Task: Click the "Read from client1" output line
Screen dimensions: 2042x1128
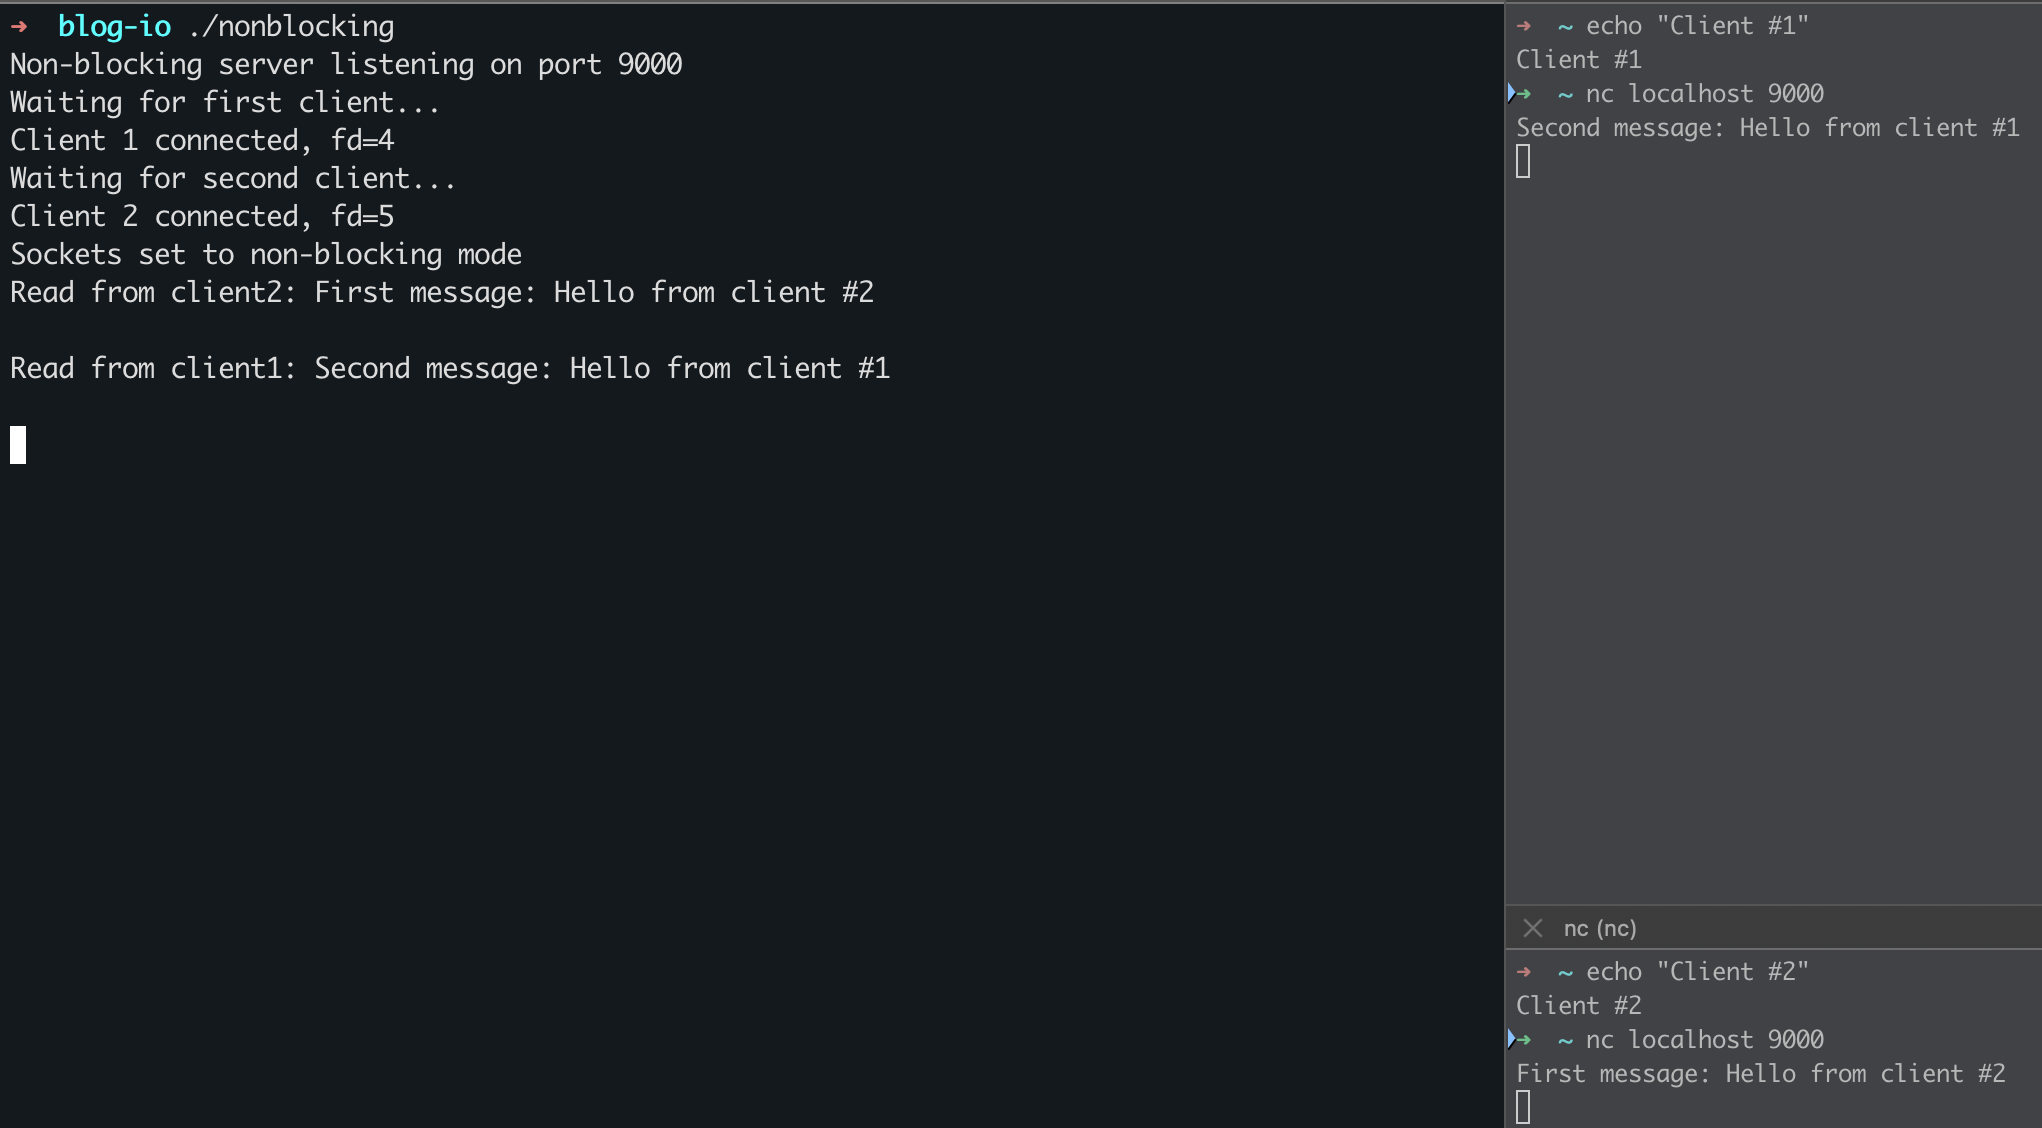Action: (x=450, y=368)
